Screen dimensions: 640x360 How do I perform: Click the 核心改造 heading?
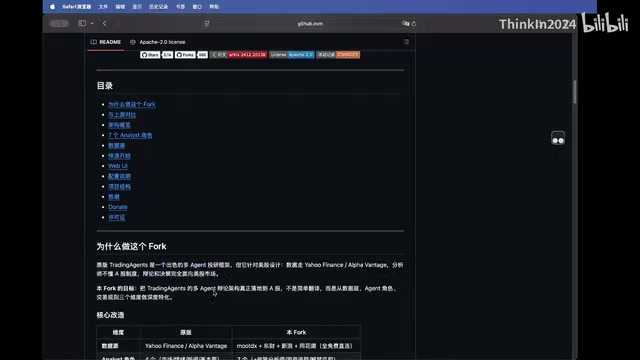tap(110, 315)
